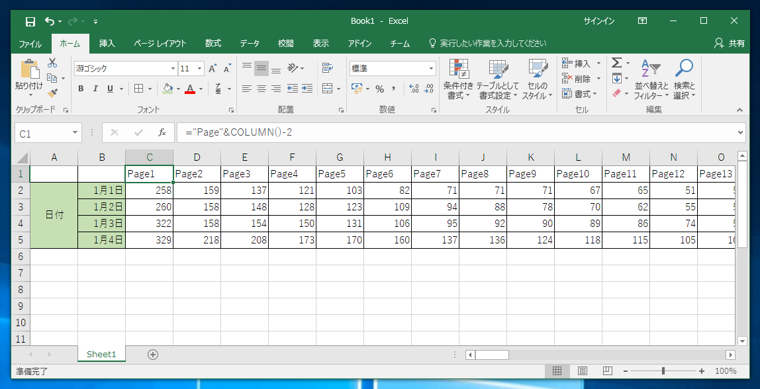This screenshot has width=760, height=389.
Task: Add a new sheet with plus button
Action: coord(153,355)
